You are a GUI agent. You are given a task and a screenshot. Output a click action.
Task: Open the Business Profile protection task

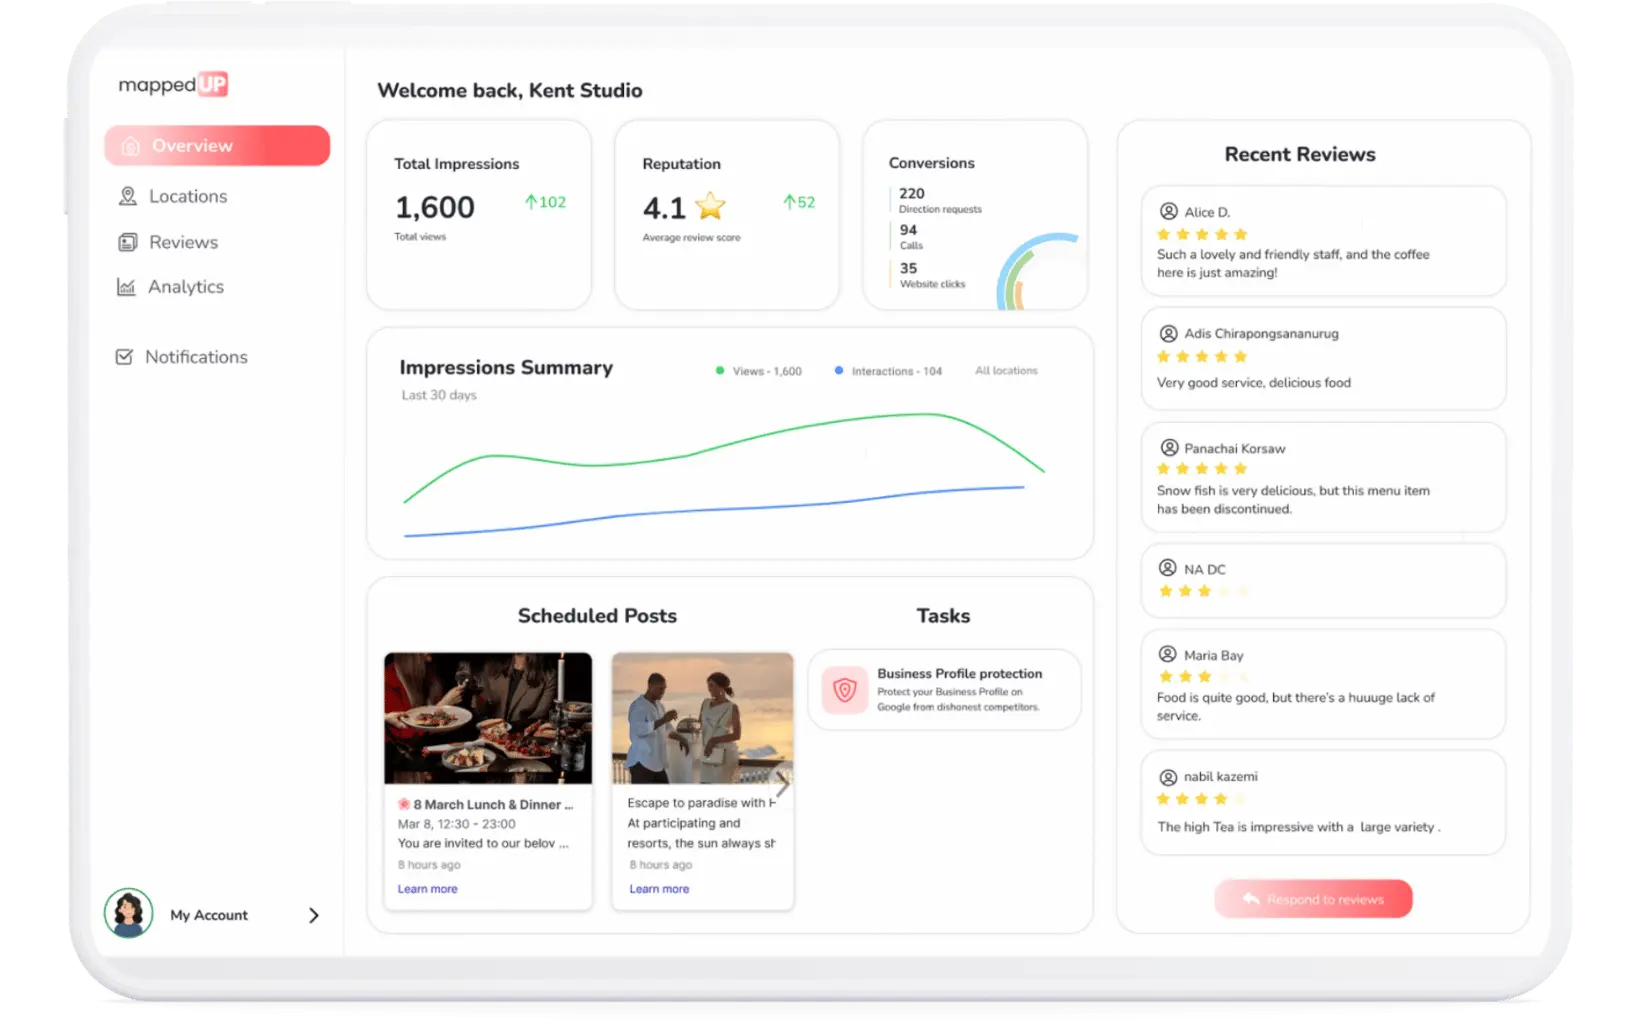(x=944, y=690)
